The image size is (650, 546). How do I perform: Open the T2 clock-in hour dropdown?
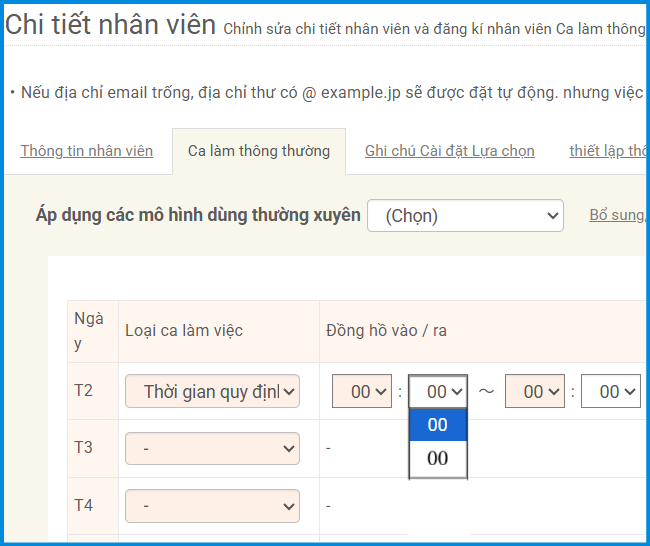361,392
